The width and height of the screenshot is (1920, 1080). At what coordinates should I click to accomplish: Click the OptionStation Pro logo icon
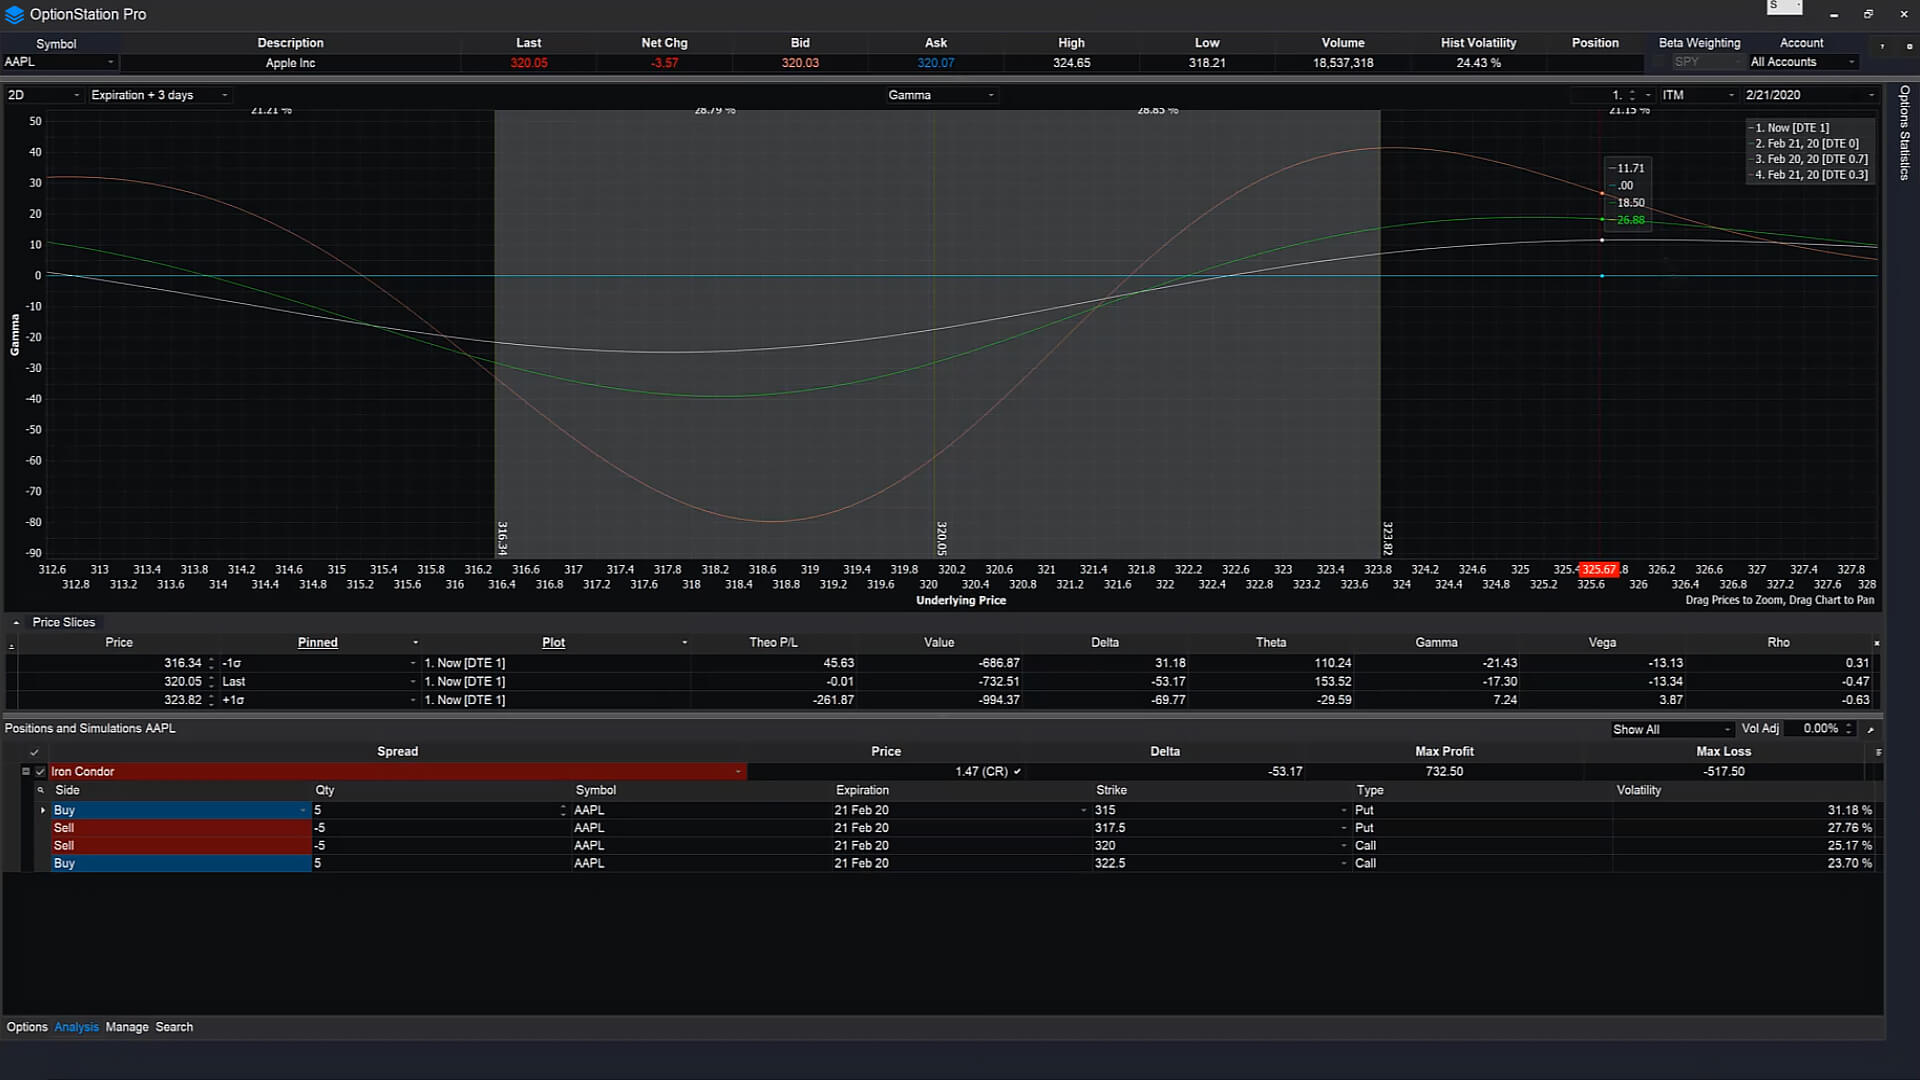point(13,14)
